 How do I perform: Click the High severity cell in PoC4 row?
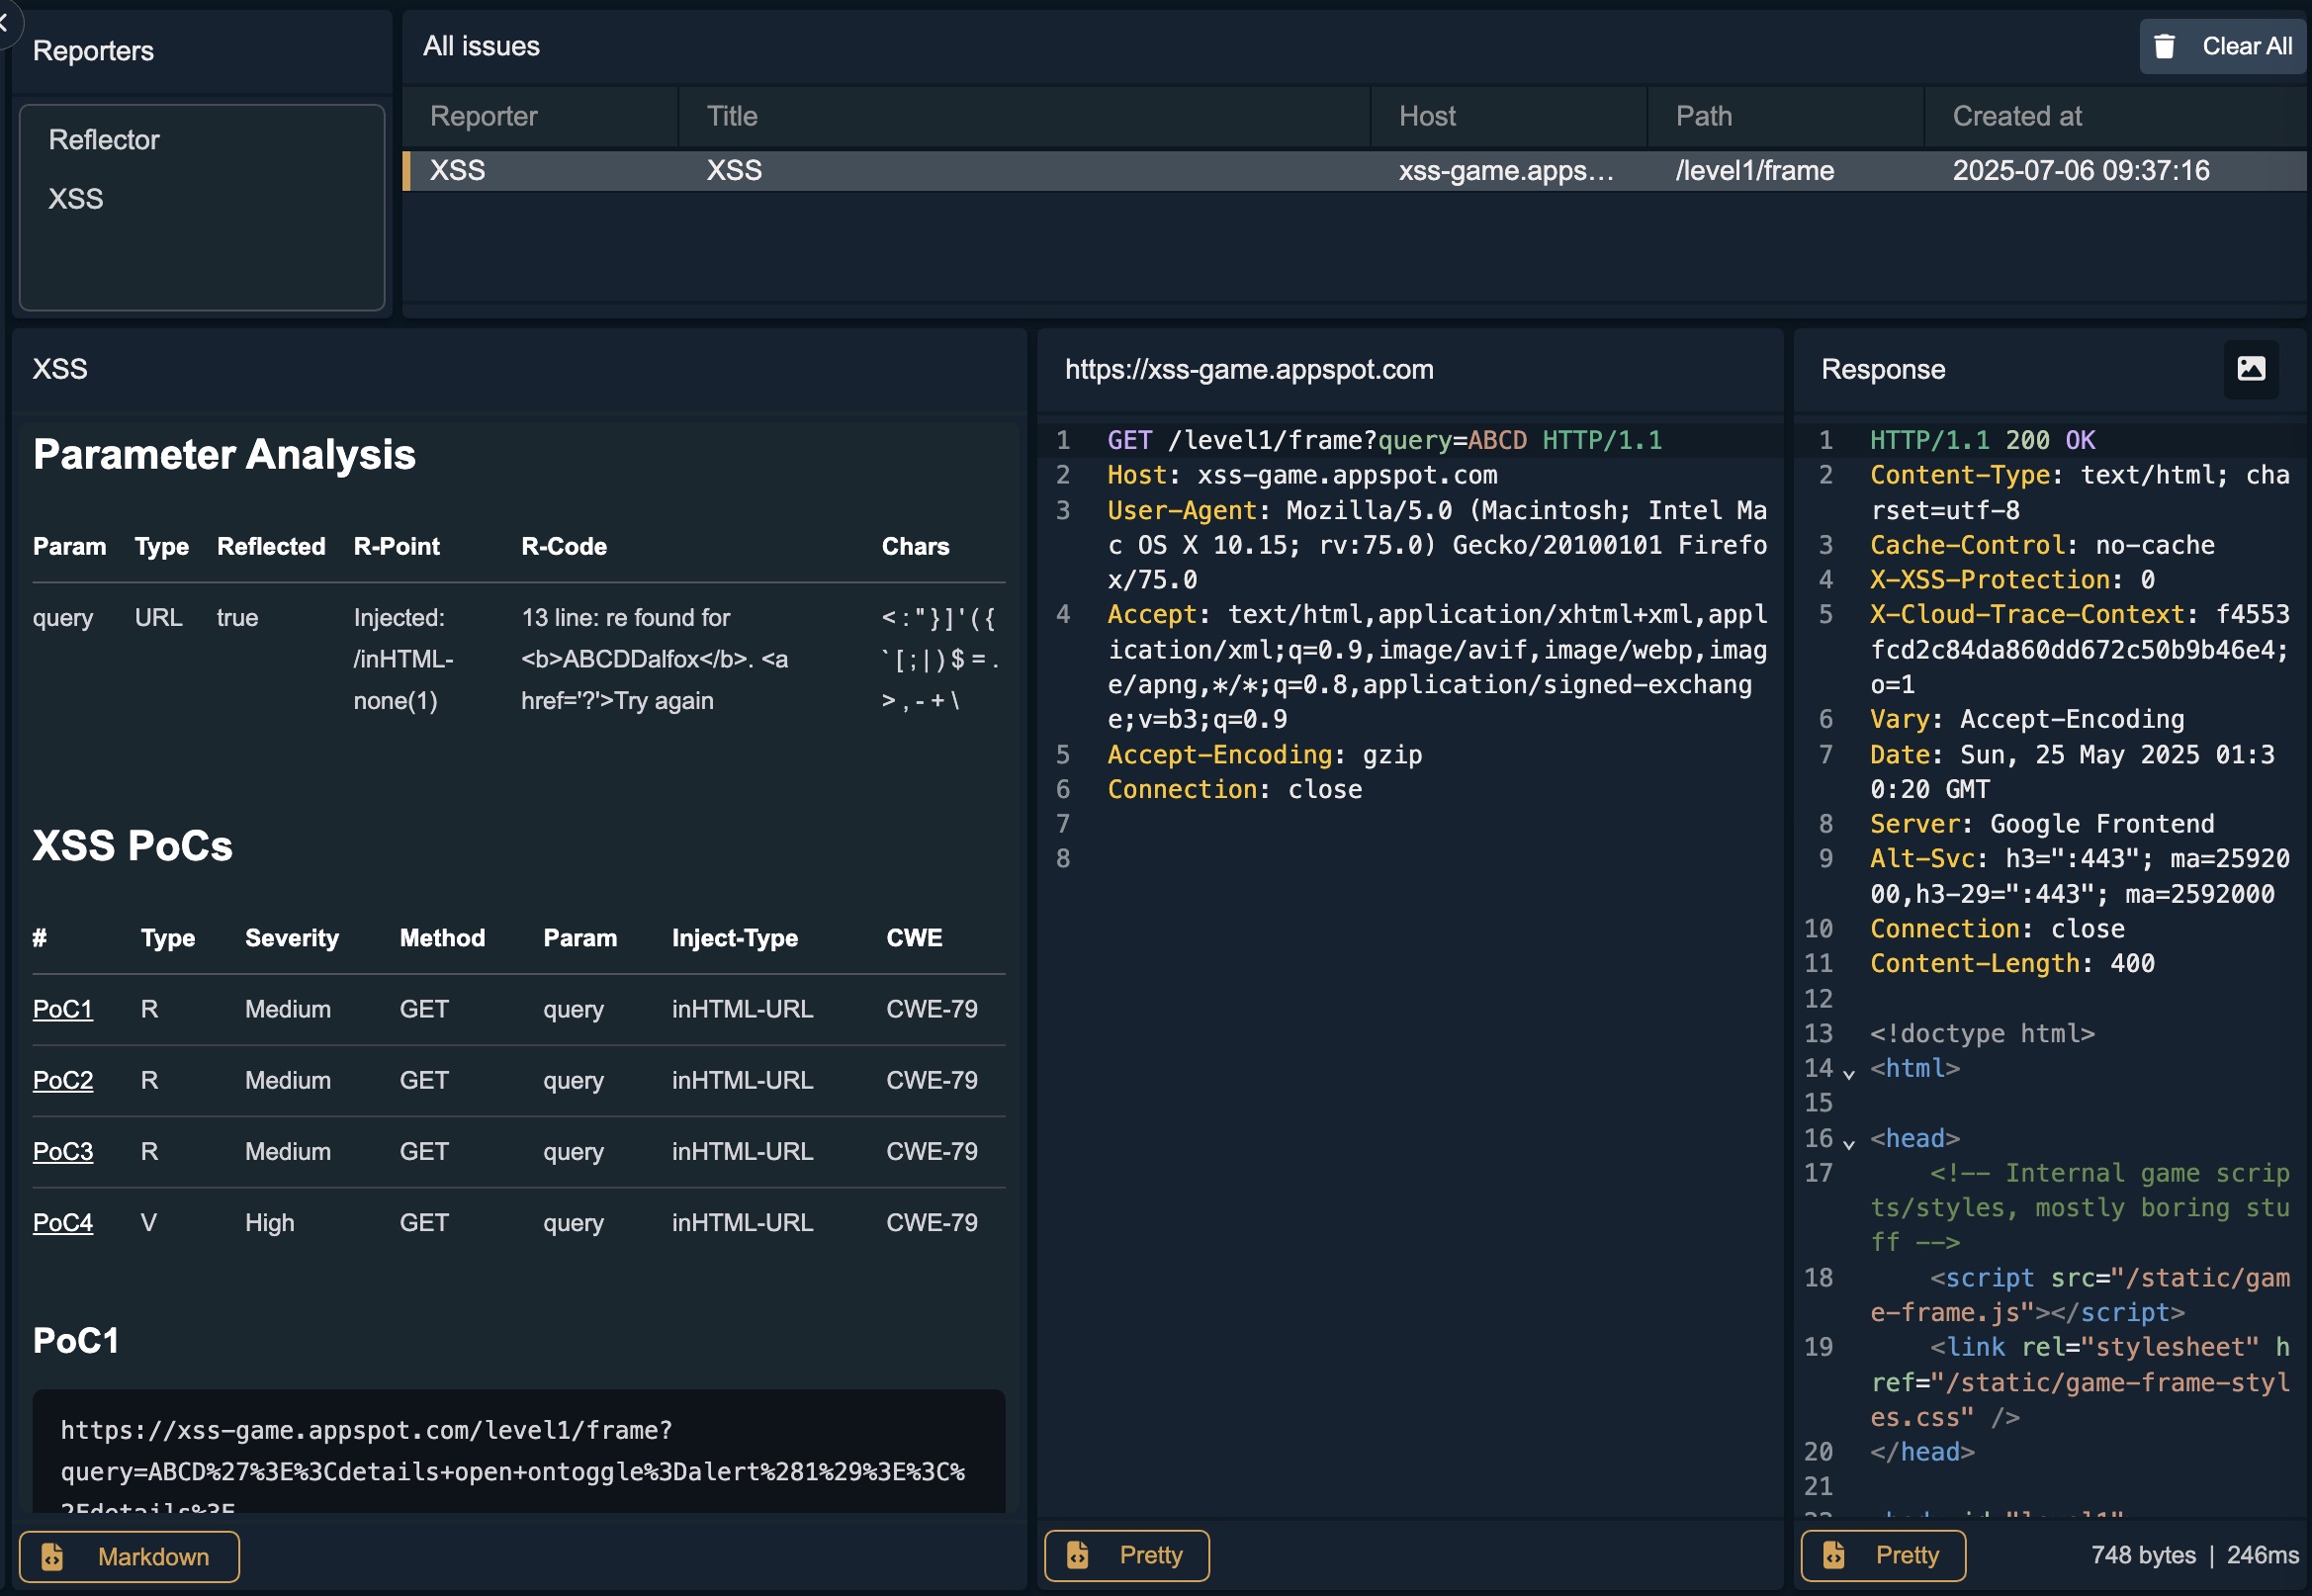point(270,1222)
